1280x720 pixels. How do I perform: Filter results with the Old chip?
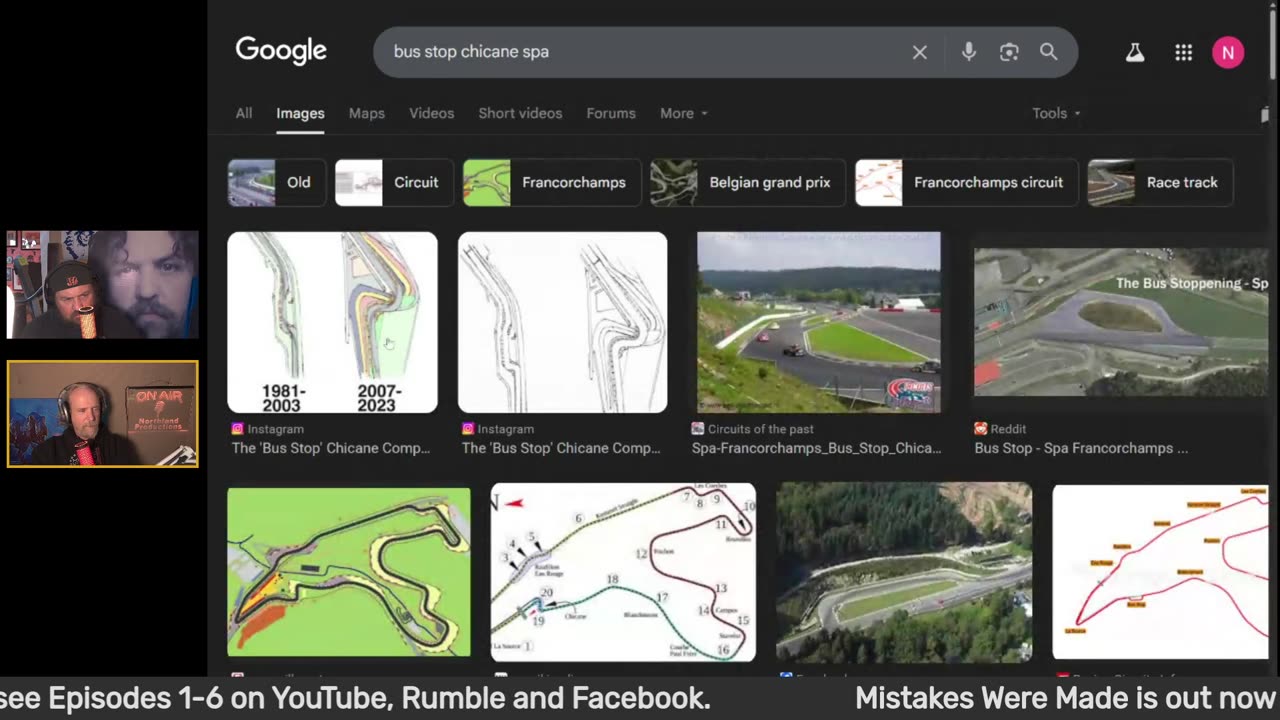coord(276,182)
